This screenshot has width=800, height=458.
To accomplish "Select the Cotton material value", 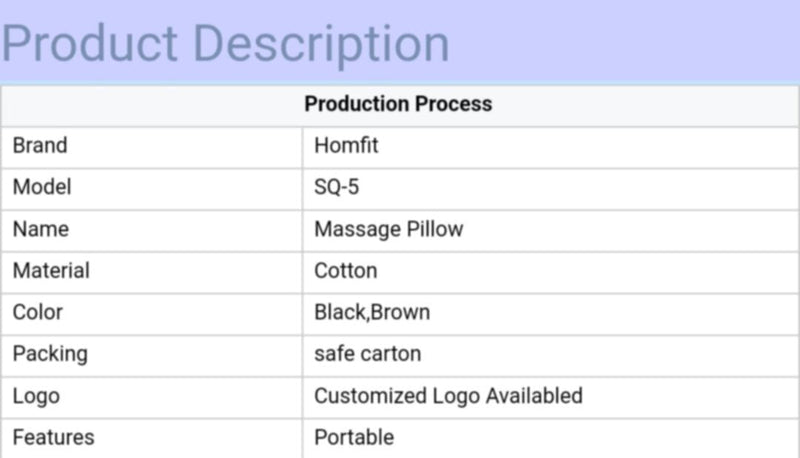I will coord(345,271).
